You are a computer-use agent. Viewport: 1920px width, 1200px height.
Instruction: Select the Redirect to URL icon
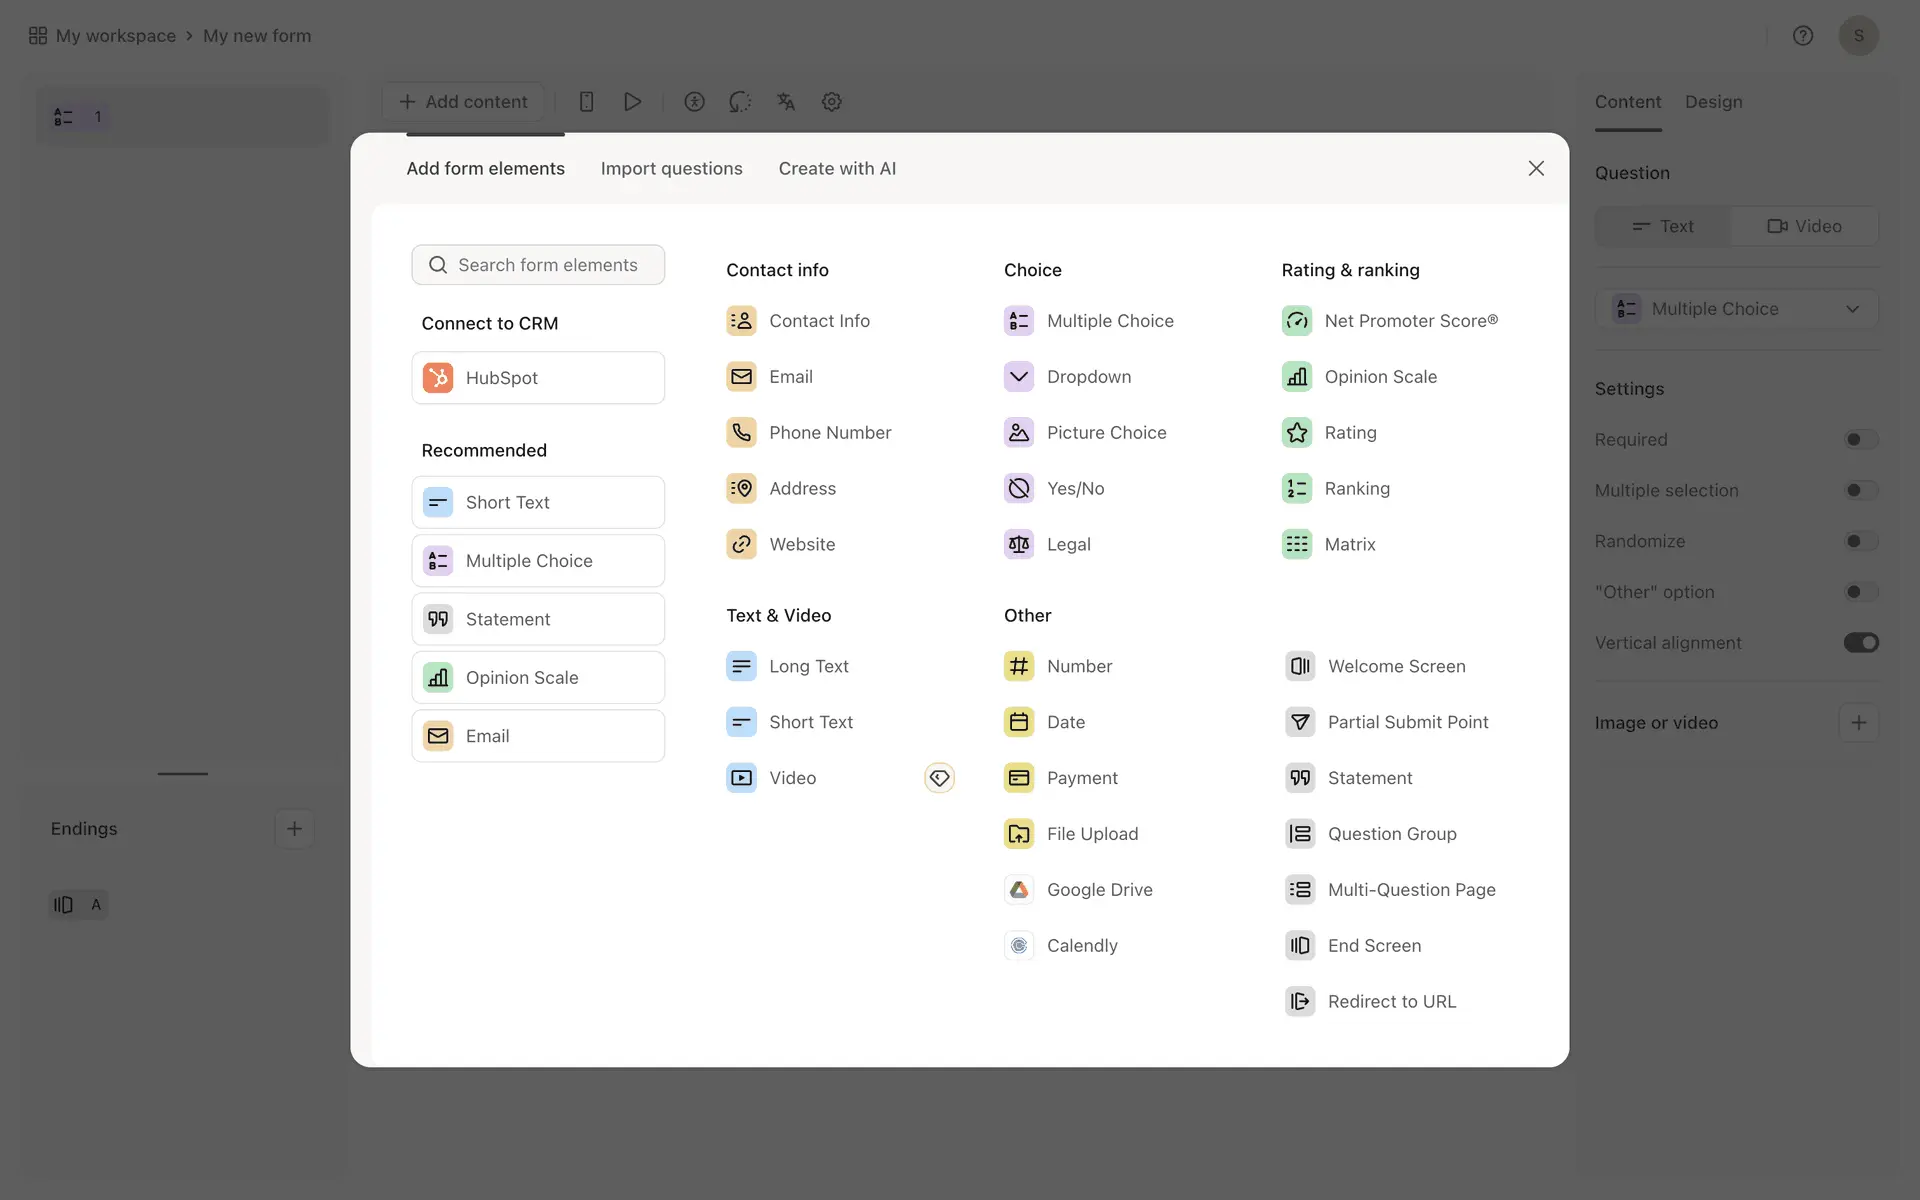[x=1300, y=1002]
